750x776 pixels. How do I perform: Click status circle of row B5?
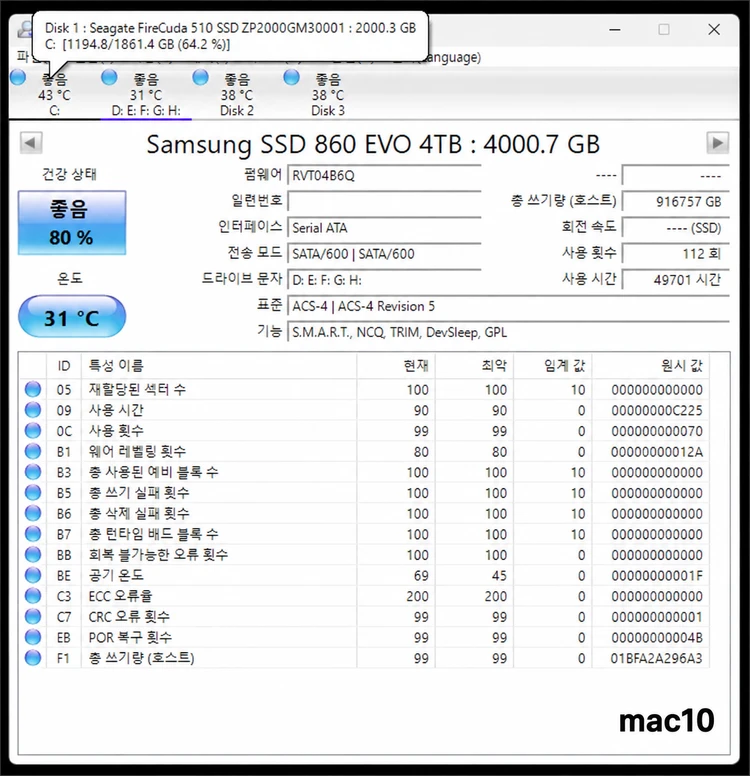[x=33, y=492]
